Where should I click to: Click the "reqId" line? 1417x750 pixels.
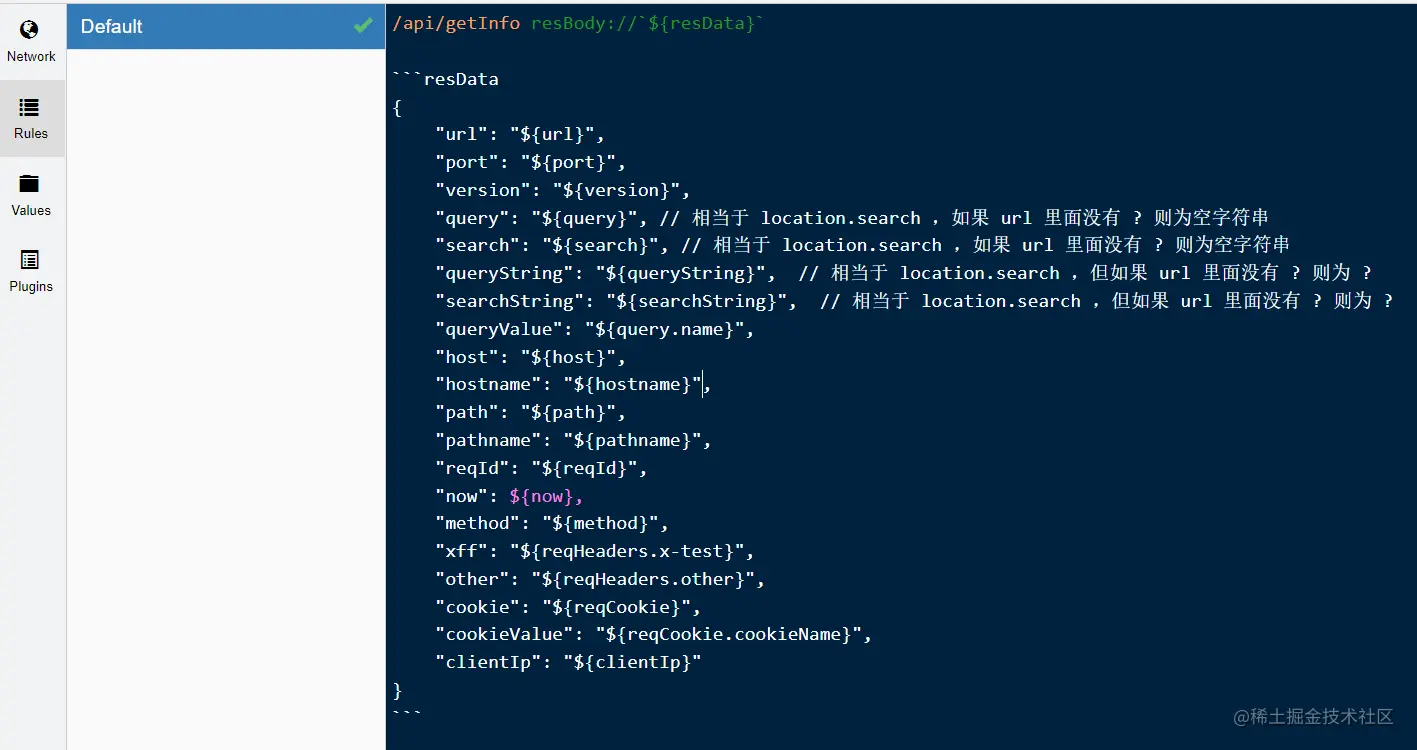point(541,468)
